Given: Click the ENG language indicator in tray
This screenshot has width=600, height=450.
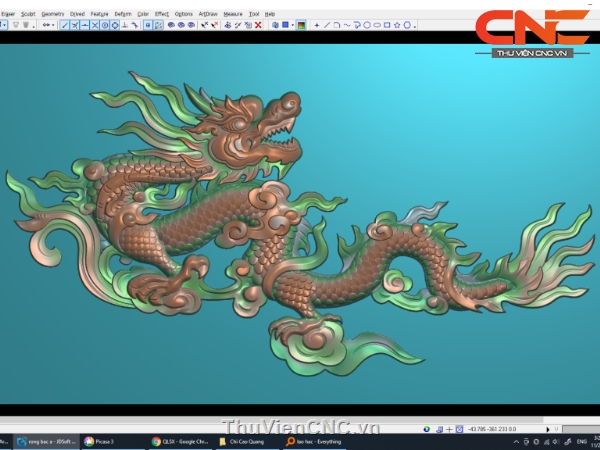Looking at the screenshot, I should tap(582, 442).
